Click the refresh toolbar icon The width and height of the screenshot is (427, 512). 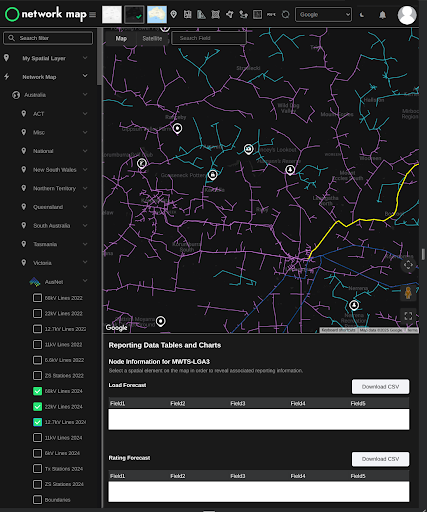point(285,14)
